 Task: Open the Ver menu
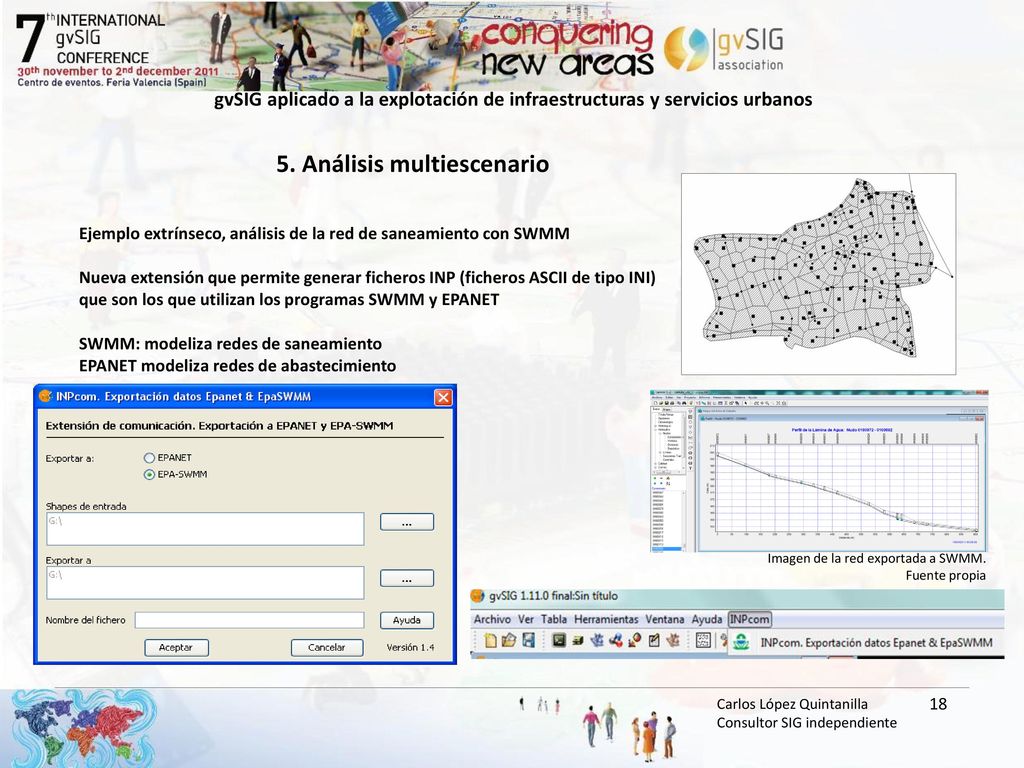[x=526, y=619]
